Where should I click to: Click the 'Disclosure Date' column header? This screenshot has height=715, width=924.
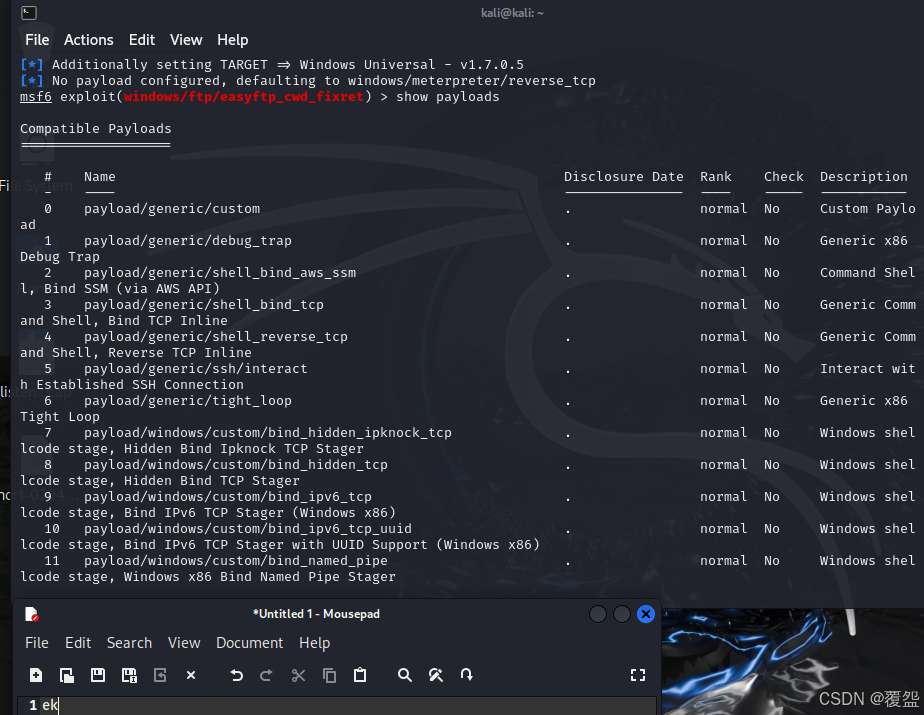(623, 177)
